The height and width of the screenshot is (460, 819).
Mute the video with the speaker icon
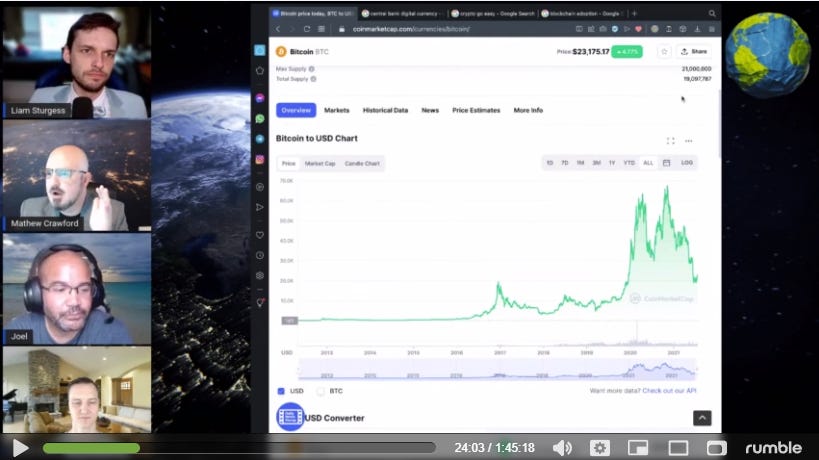coord(562,448)
